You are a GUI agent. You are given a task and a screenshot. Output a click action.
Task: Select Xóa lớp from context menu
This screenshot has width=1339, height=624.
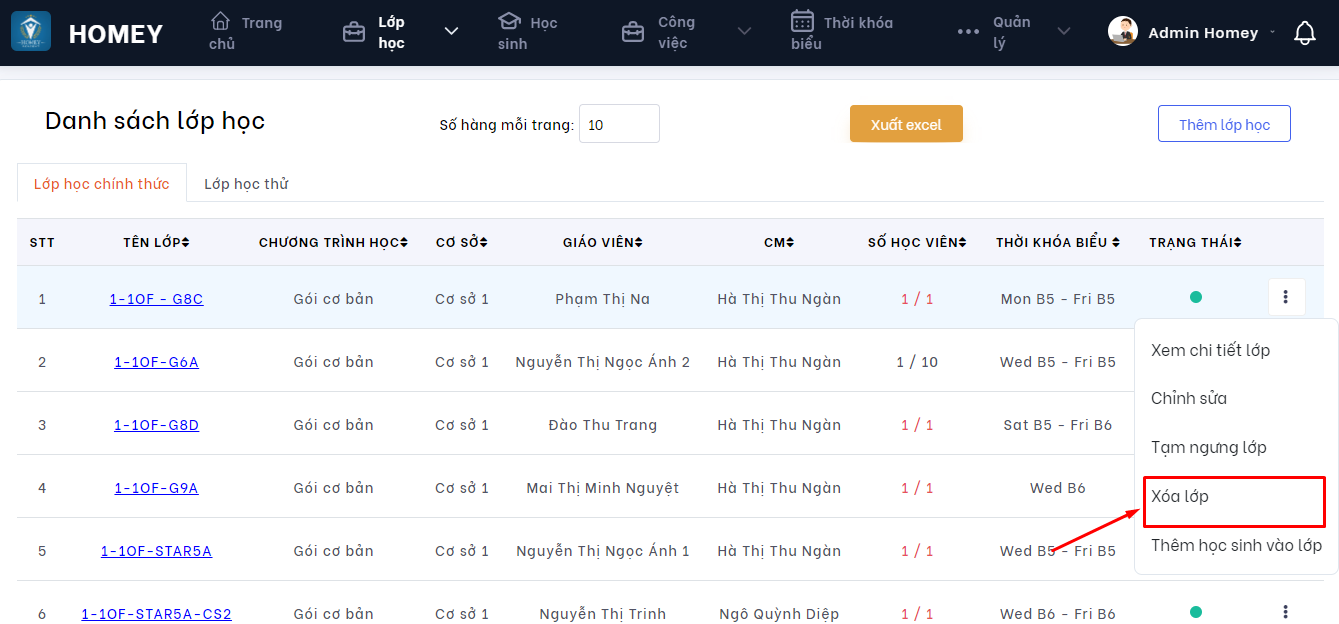pyautogui.click(x=1180, y=497)
